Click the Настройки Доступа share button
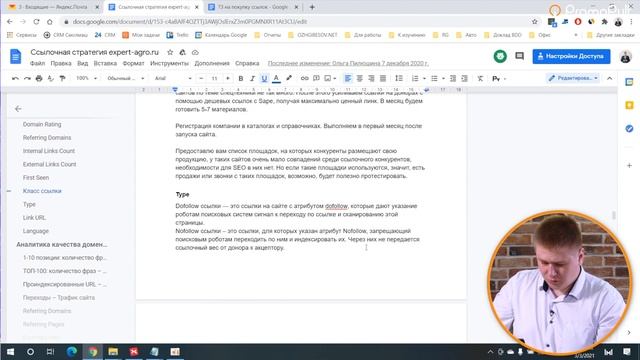 (x=571, y=56)
